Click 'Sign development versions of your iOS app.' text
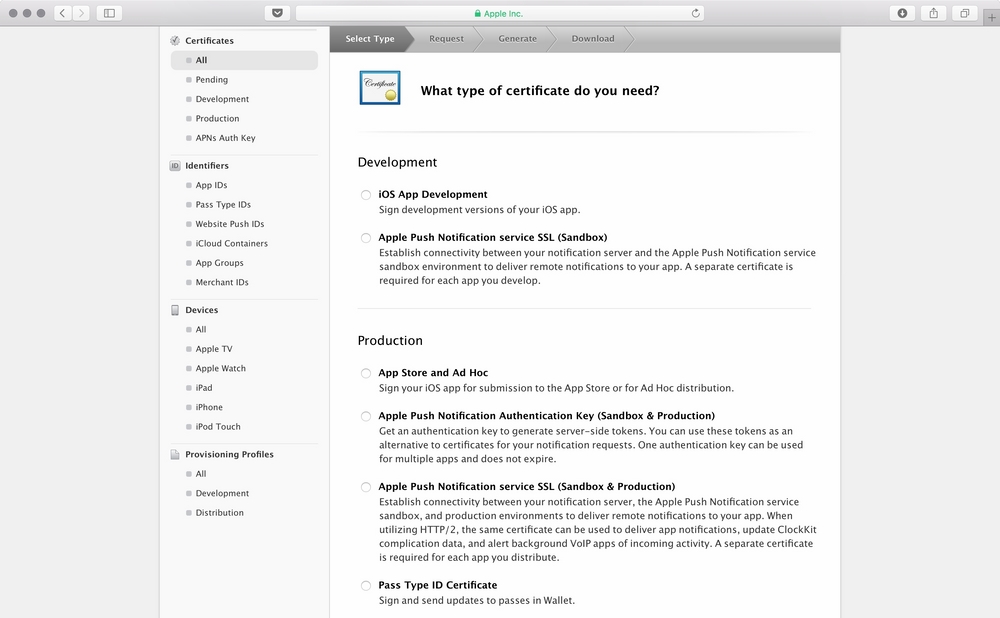This screenshot has height=618, width=1000. (x=480, y=210)
